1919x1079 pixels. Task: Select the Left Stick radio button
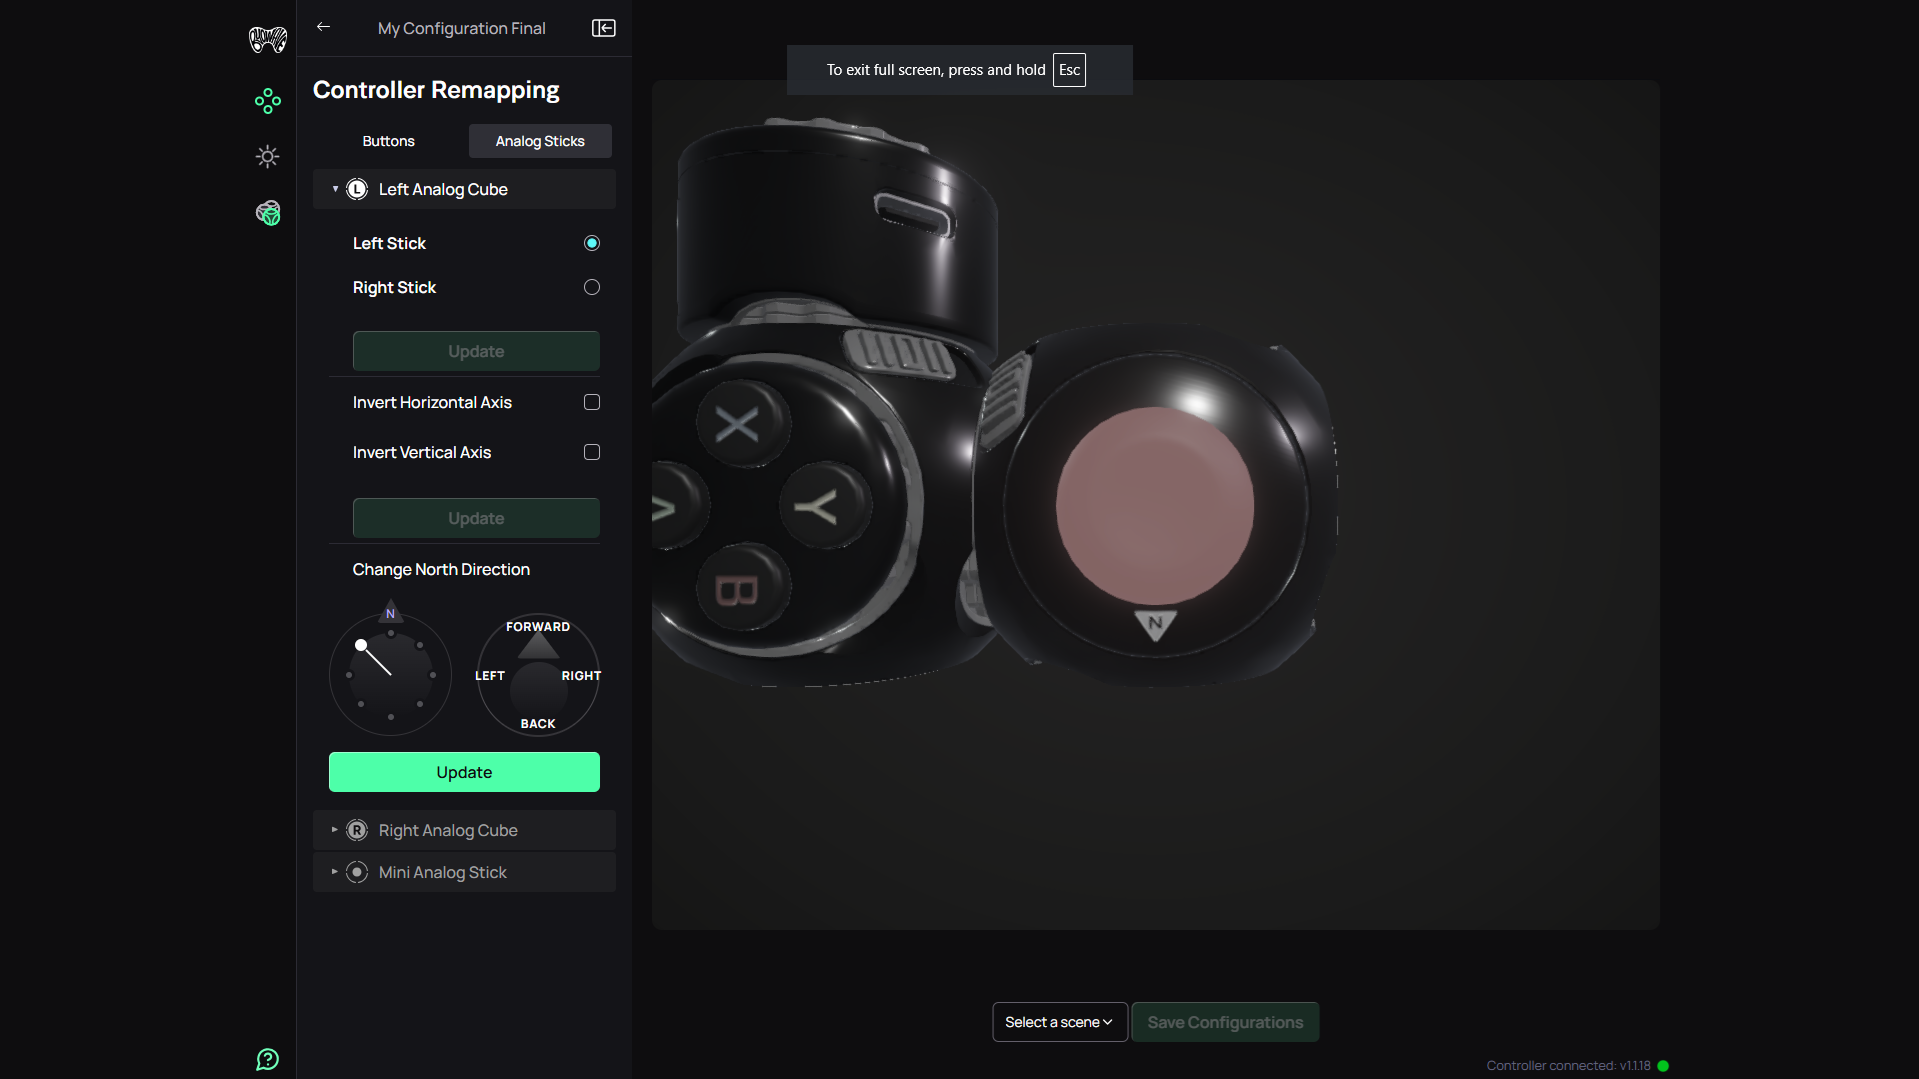[592, 243]
